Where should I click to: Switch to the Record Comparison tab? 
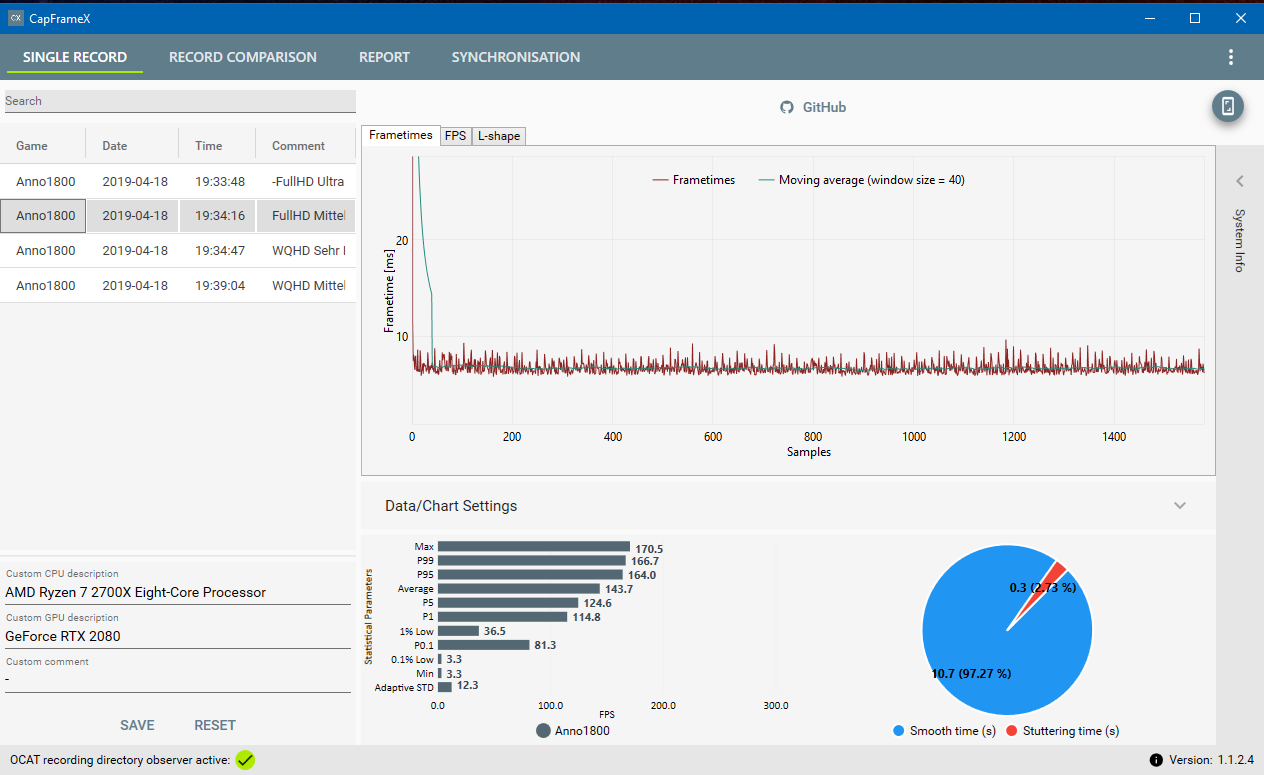(x=243, y=57)
